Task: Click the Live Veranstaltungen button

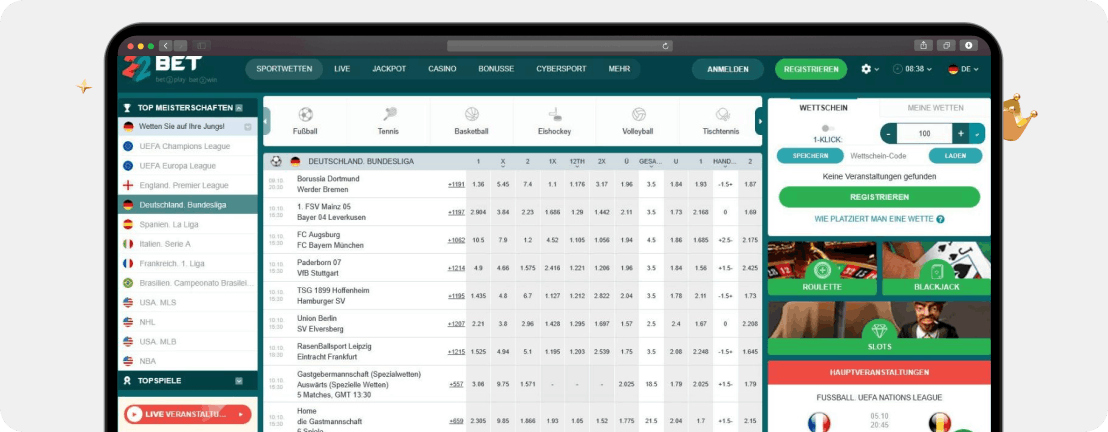Action: pos(187,414)
